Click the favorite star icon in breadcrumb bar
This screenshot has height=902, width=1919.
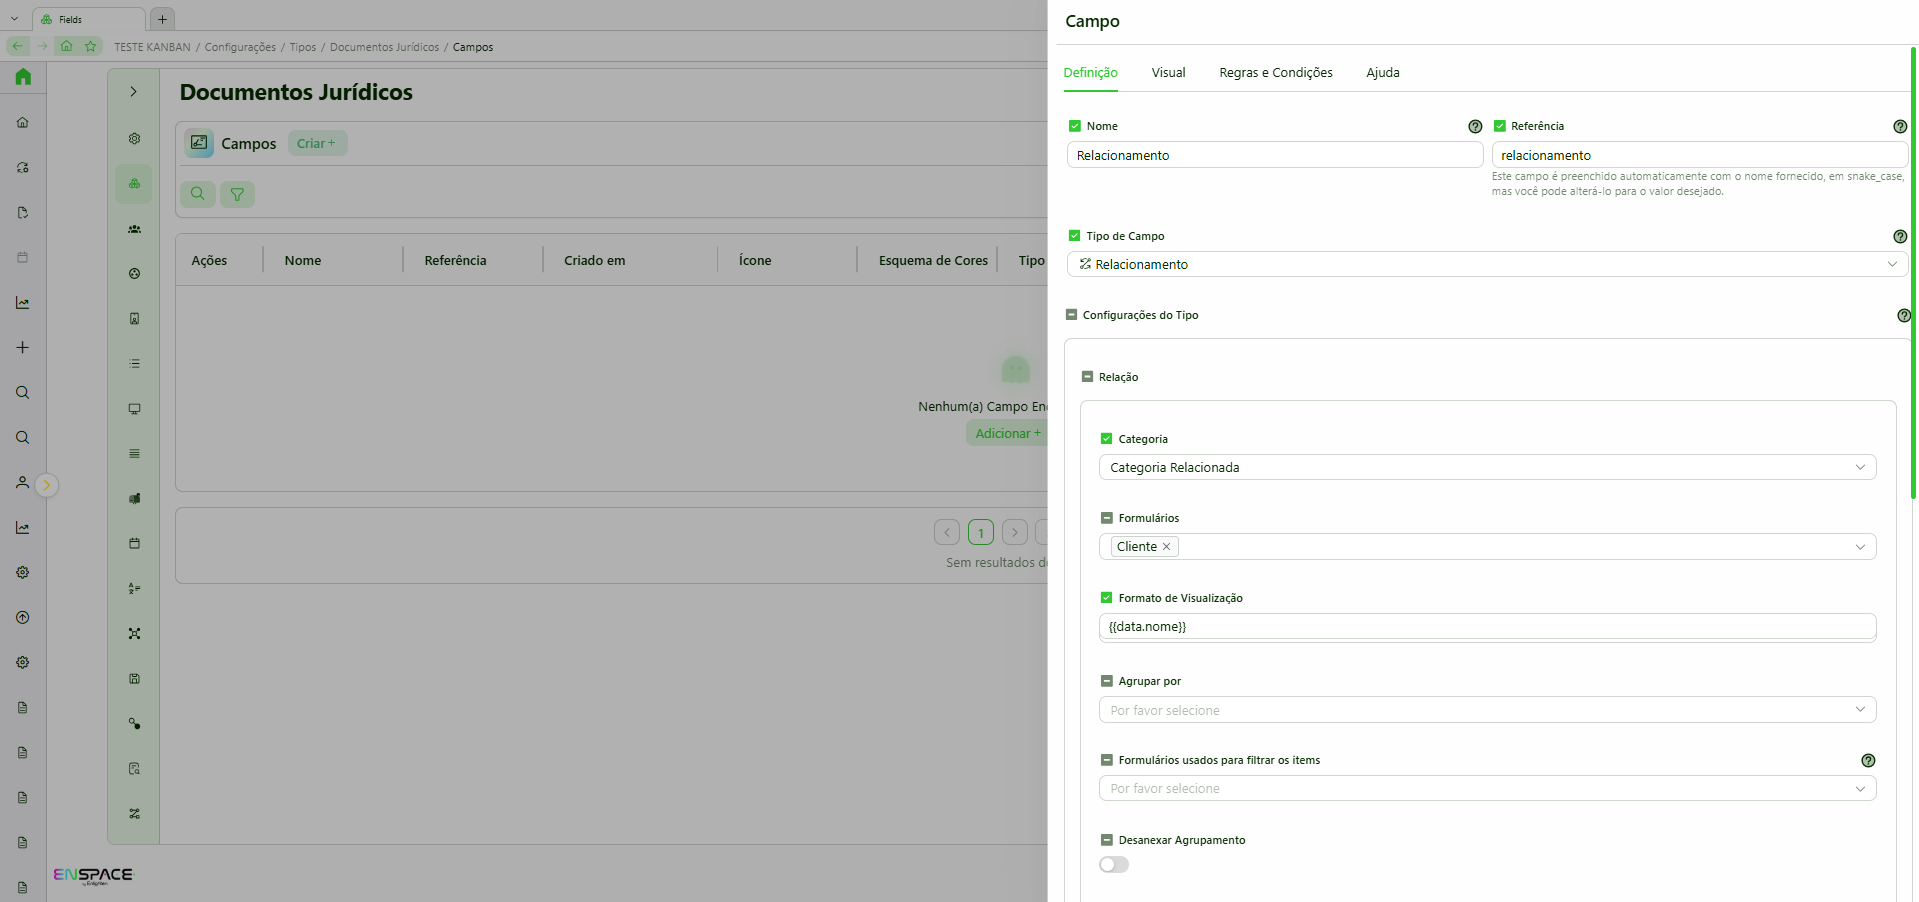click(91, 46)
